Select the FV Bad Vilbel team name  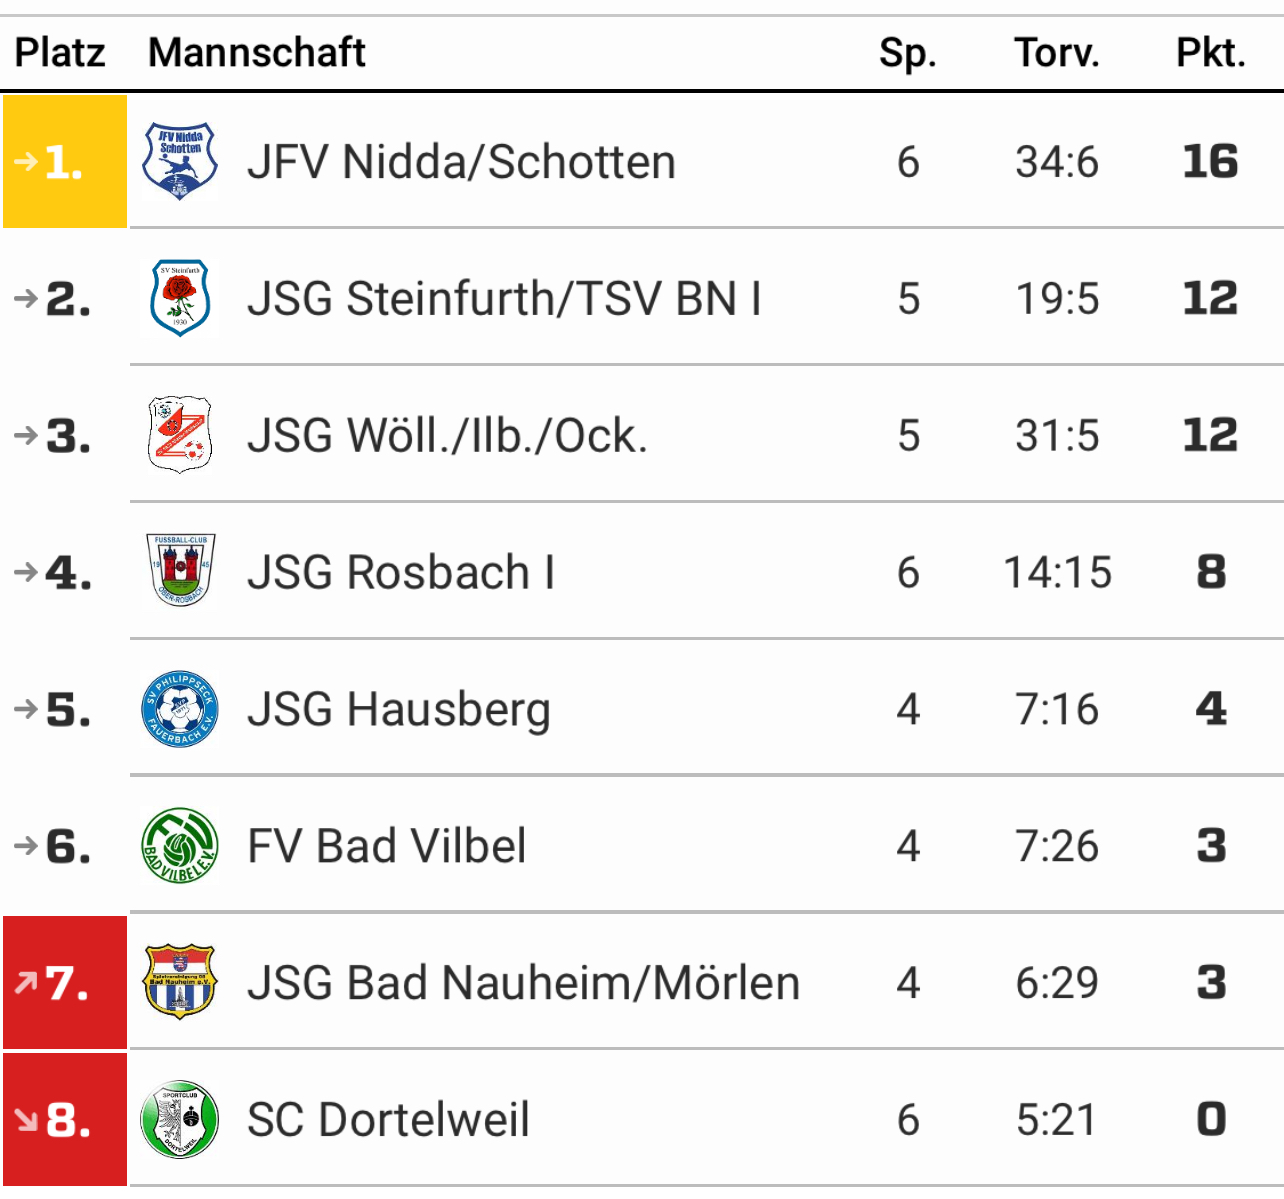386,846
